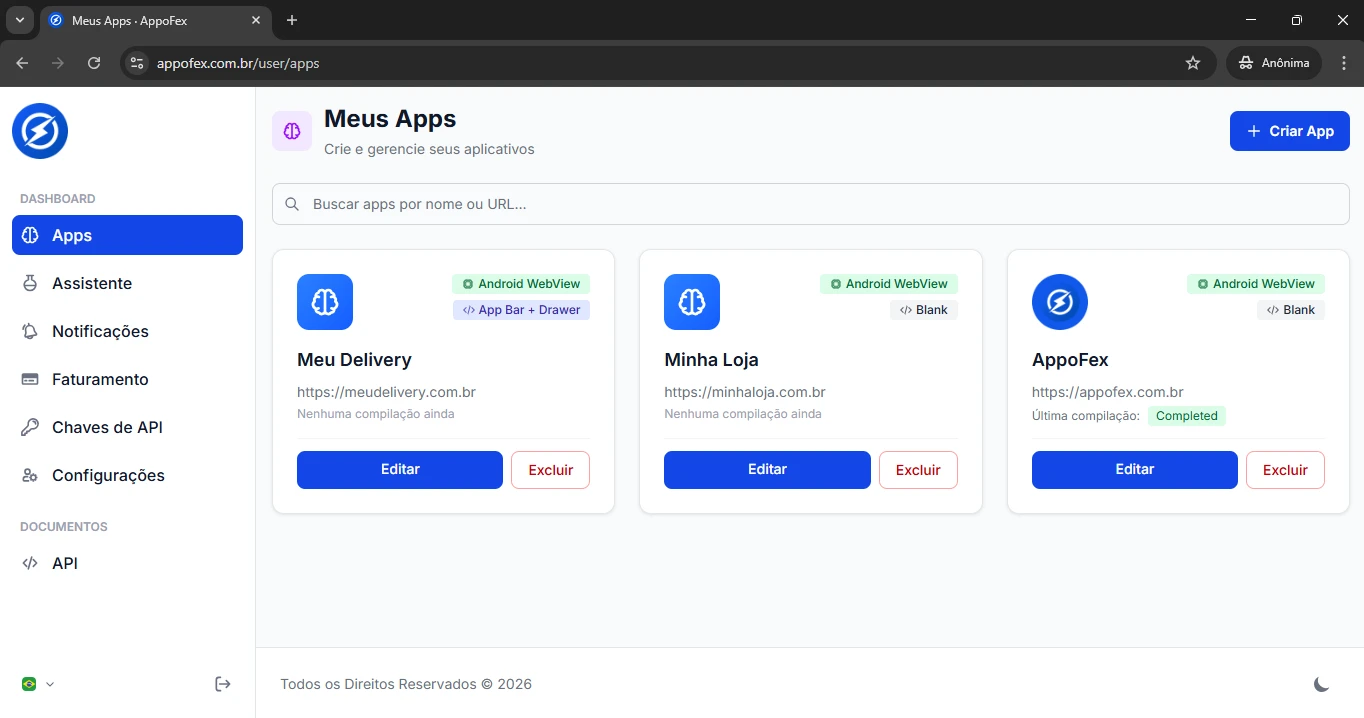Image resolution: width=1364 pixels, height=718 pixels.
Task: Open the browser tab list chevron
Action: pos(19,20)
